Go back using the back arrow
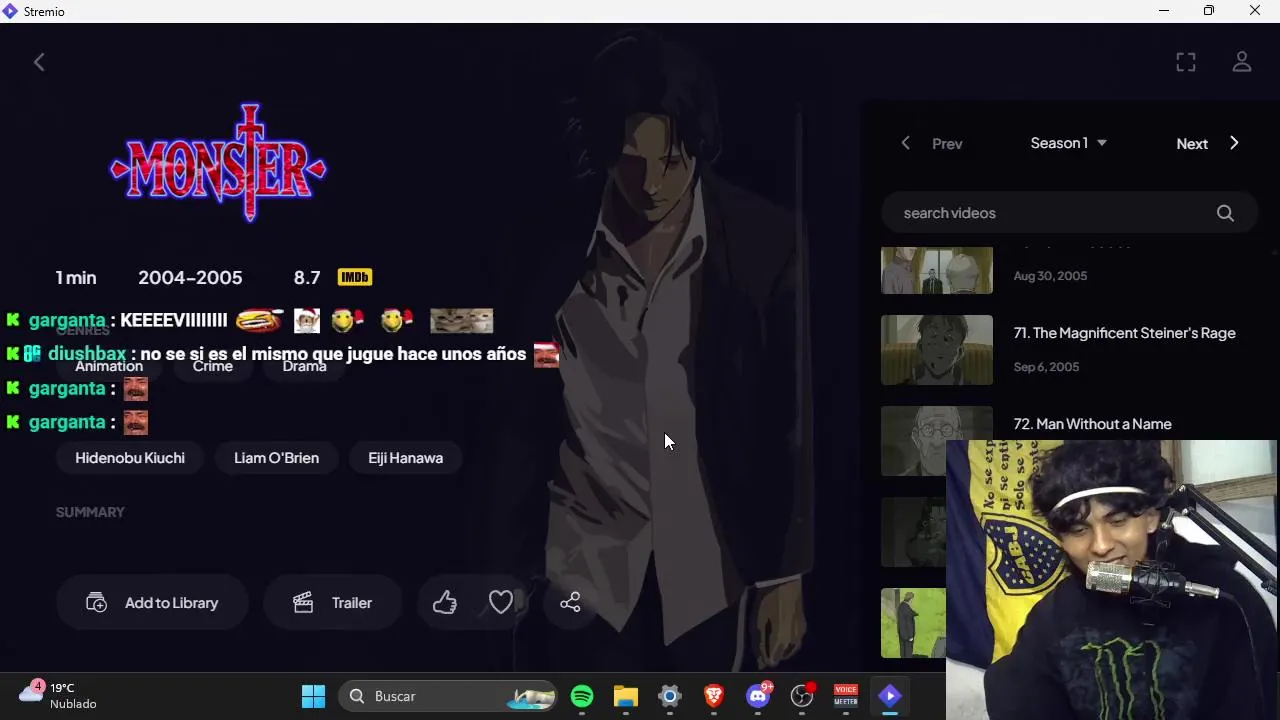The height and width of the screenshot is (720, 1280). pyautogui.click(x=39, y=62)
